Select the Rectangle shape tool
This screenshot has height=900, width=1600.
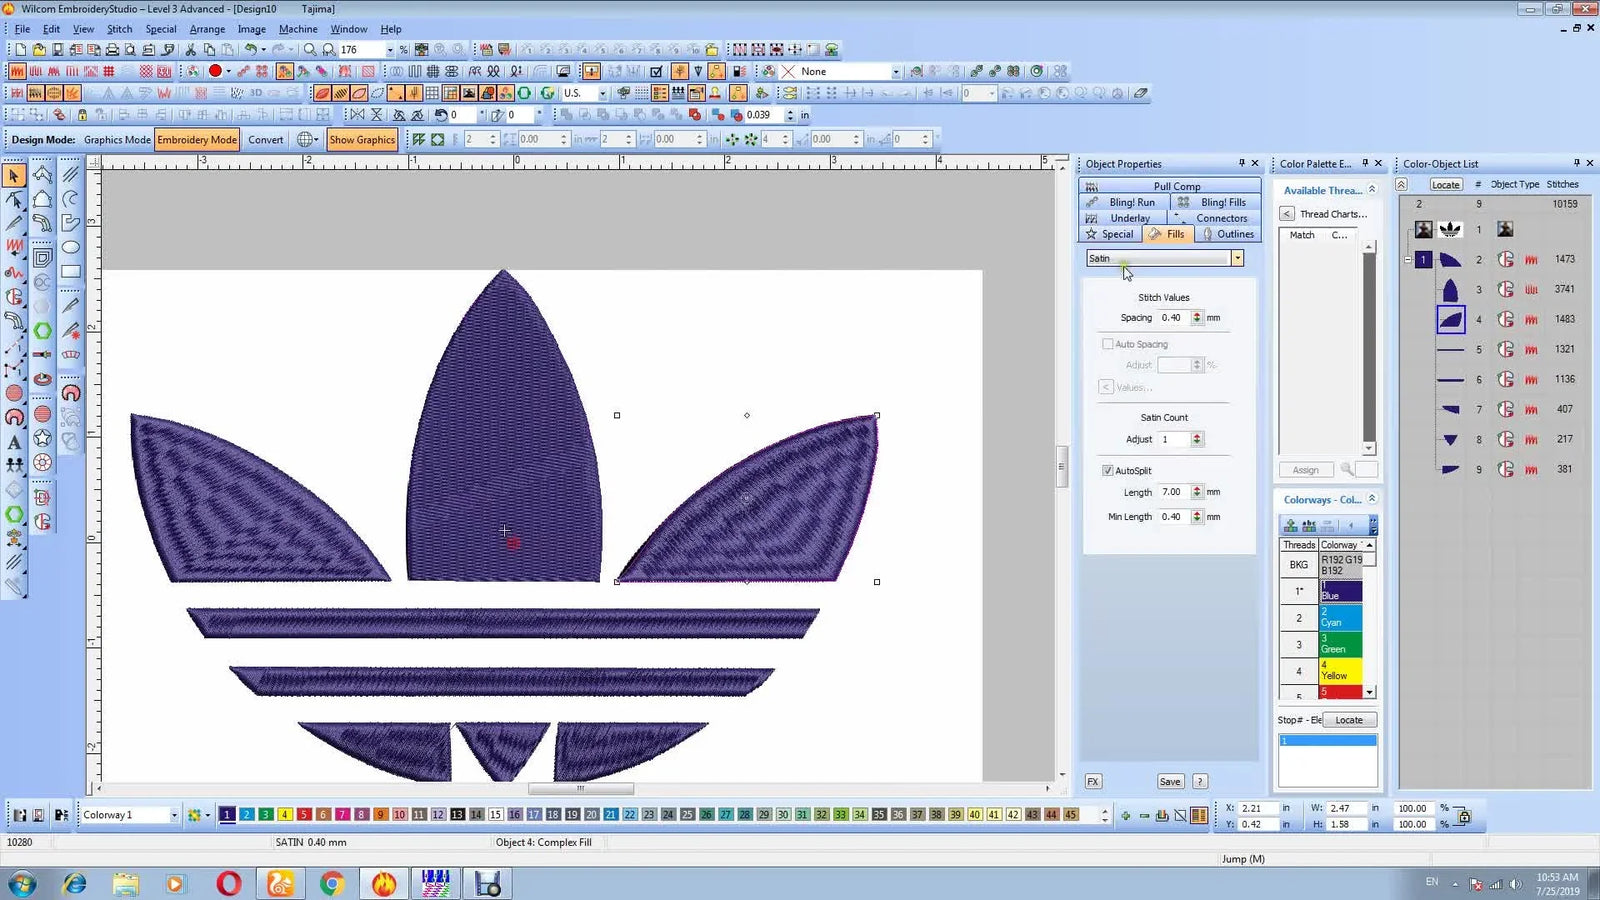coord(70,271)
